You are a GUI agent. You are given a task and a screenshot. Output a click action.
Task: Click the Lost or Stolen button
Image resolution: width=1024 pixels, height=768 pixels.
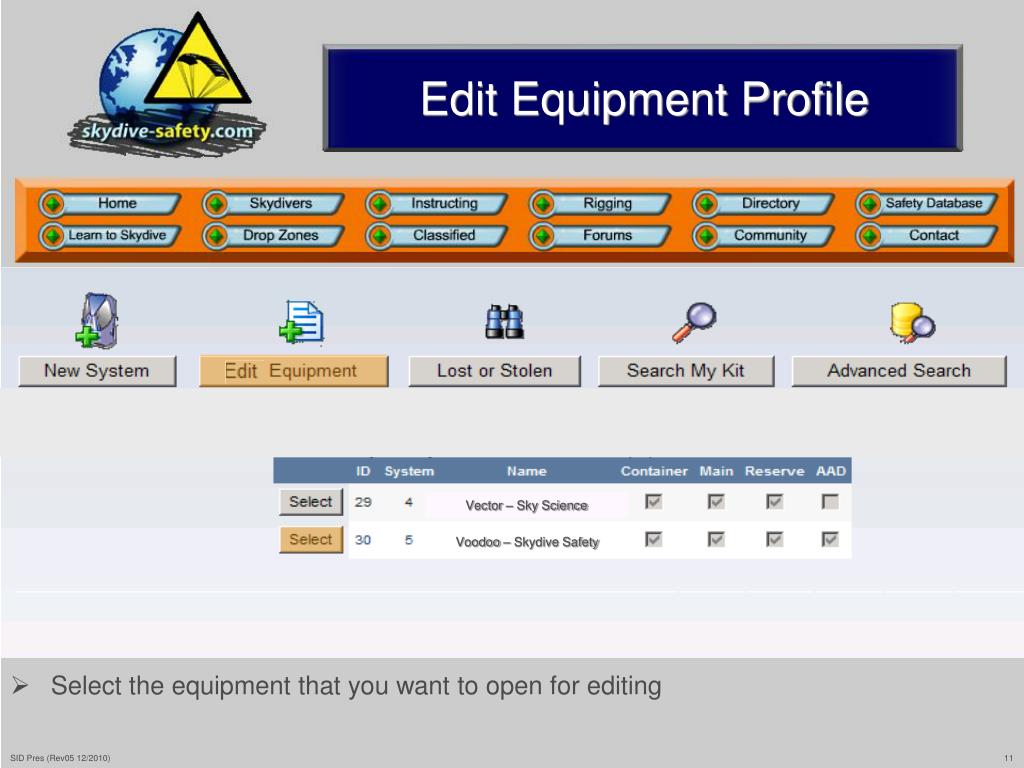click(494, 371)
